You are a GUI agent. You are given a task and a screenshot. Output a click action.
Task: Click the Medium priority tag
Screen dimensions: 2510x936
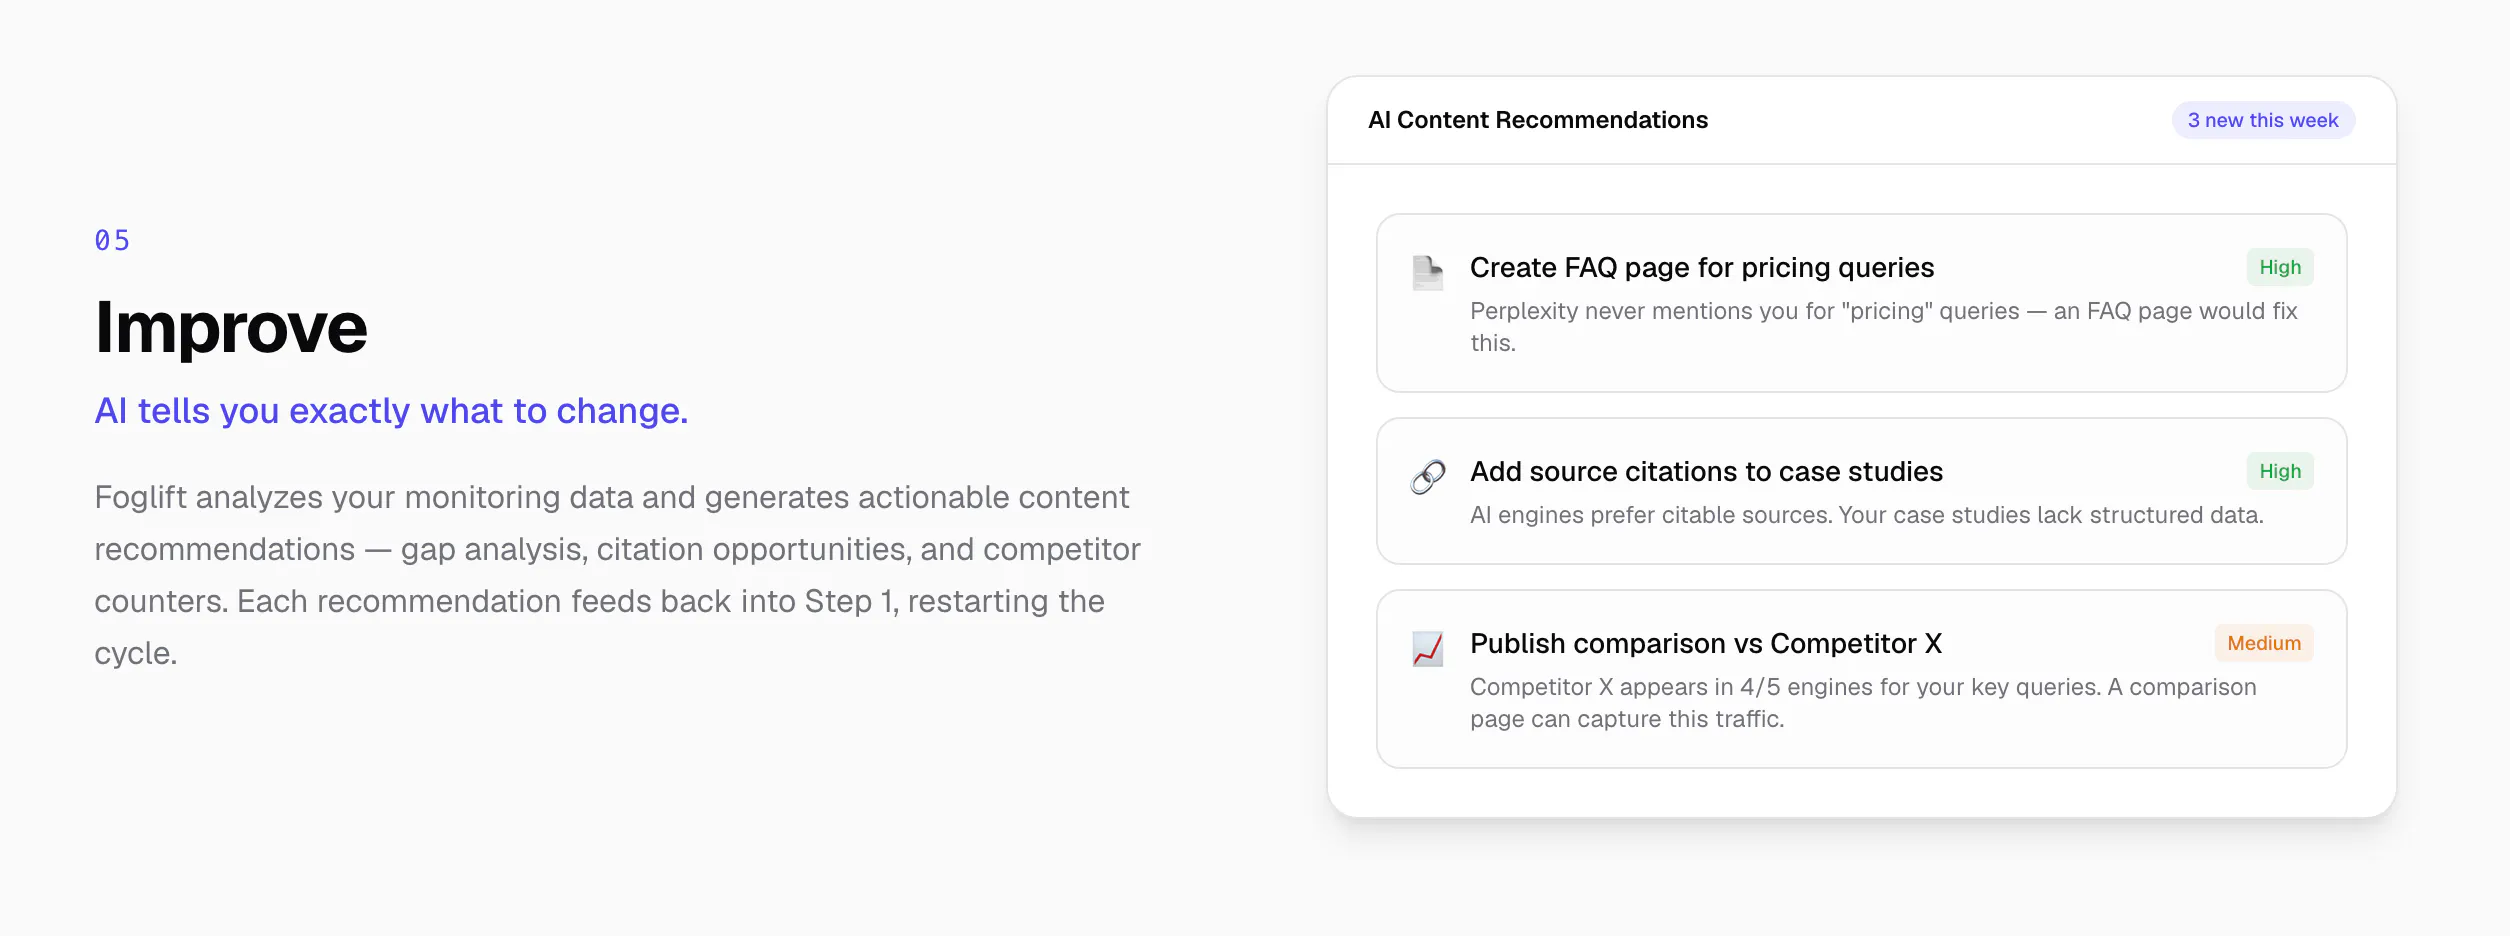point(2264,643)
